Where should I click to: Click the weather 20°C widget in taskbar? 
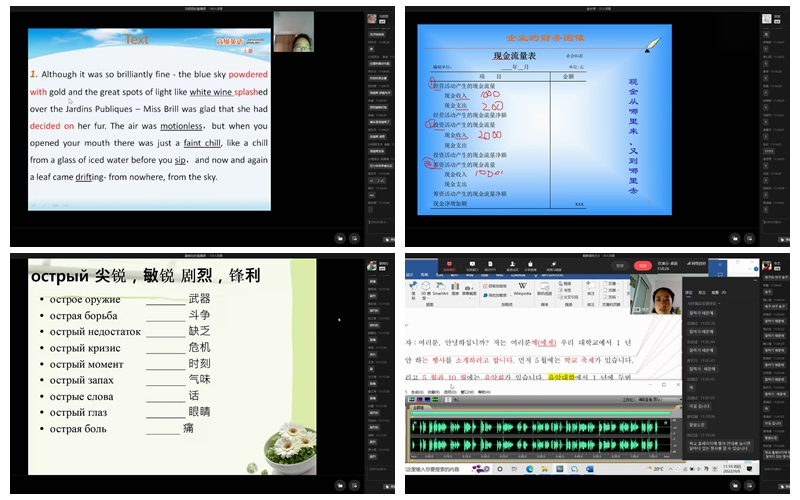(662, 468)
